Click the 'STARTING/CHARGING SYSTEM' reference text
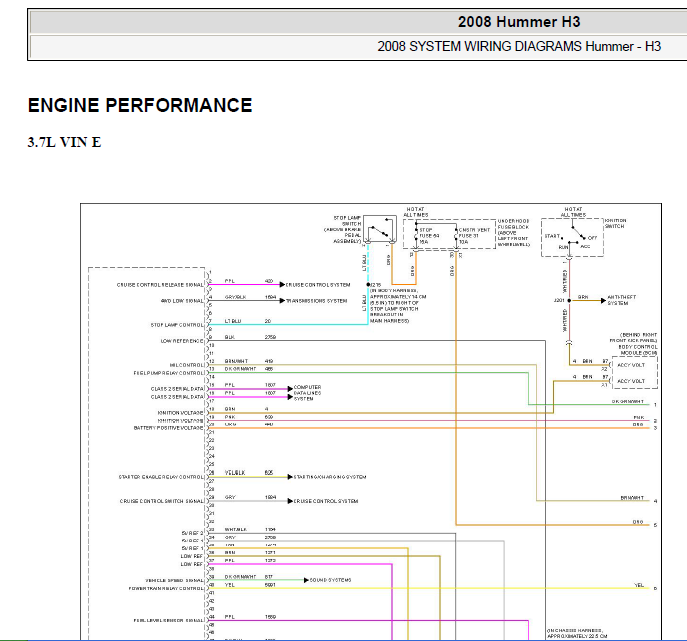687x641 pixels. pyautogui.click(x=330, y=477)
